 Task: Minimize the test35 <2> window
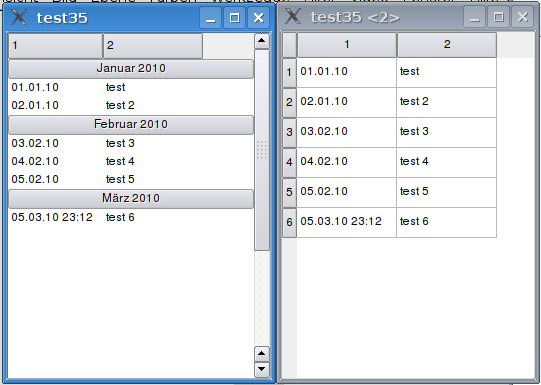474,17
